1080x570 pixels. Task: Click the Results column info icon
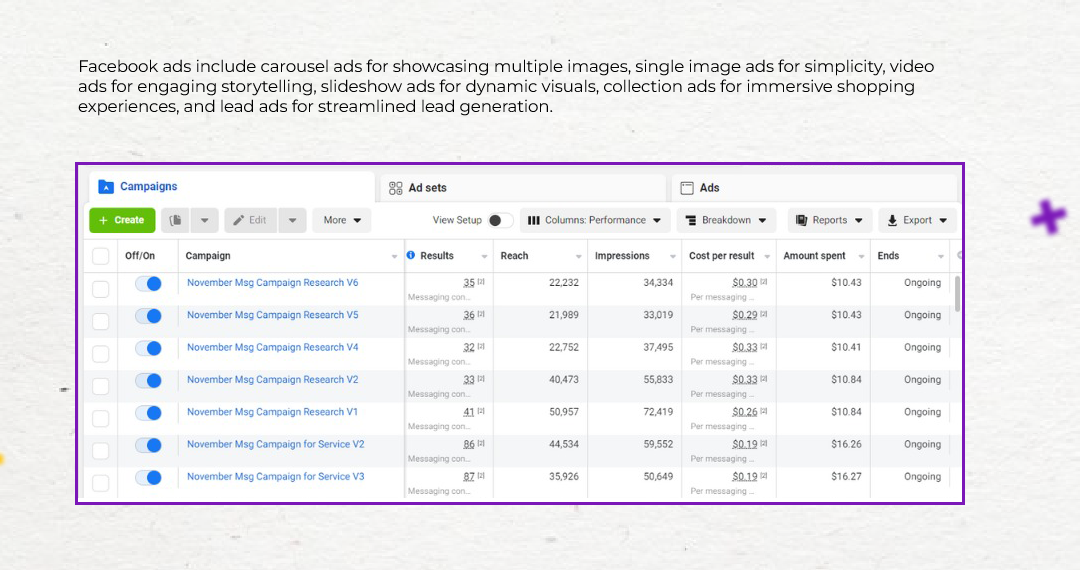pos(411,256)
